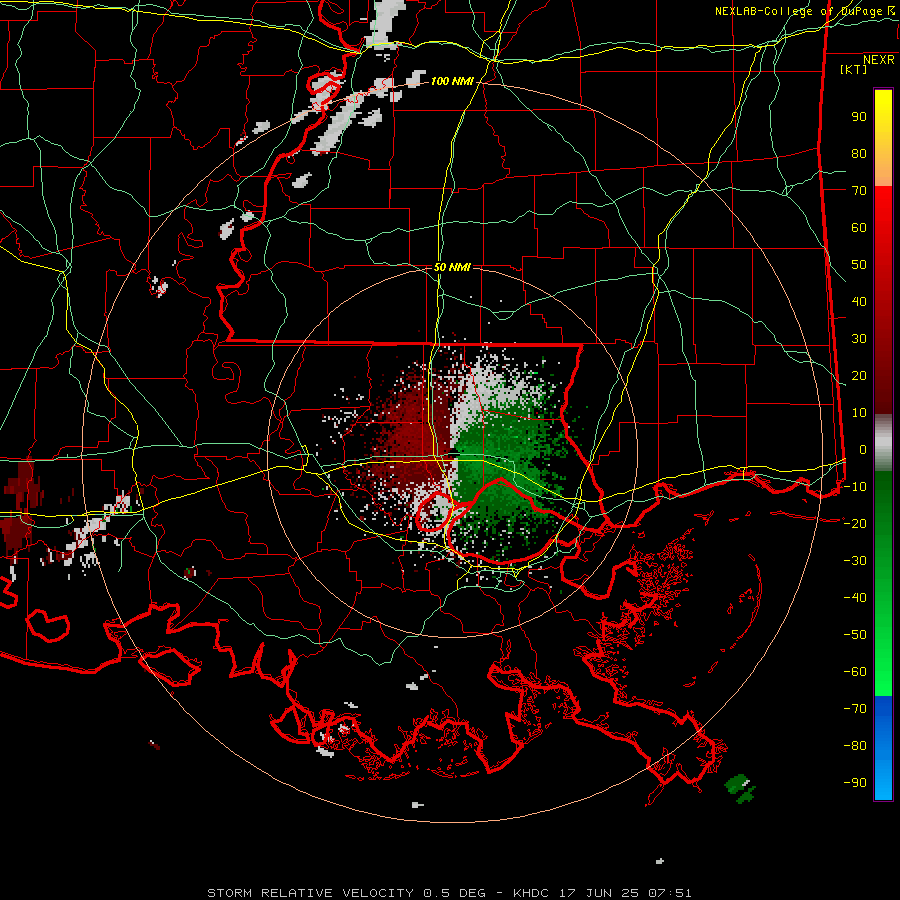900x900 pixels.
Task: Click the NEXR label above the color scale
Action: (x=878, y=60)
